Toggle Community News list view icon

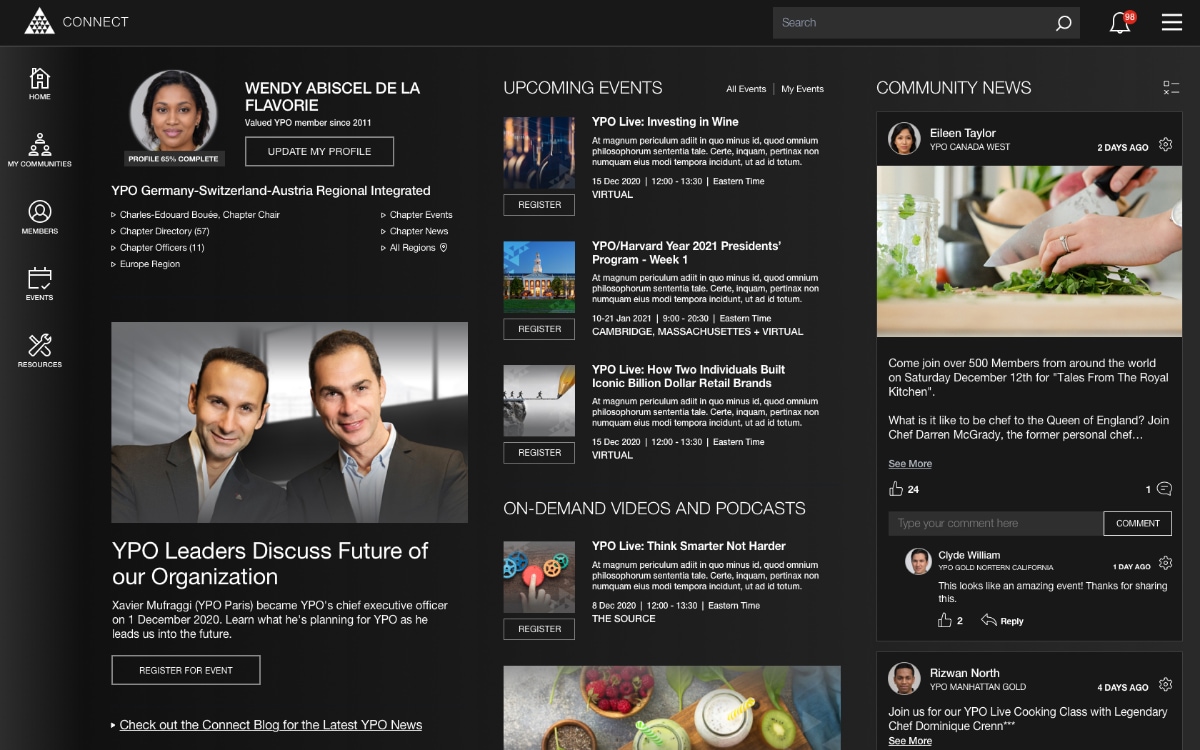[x=1171, y=88]
